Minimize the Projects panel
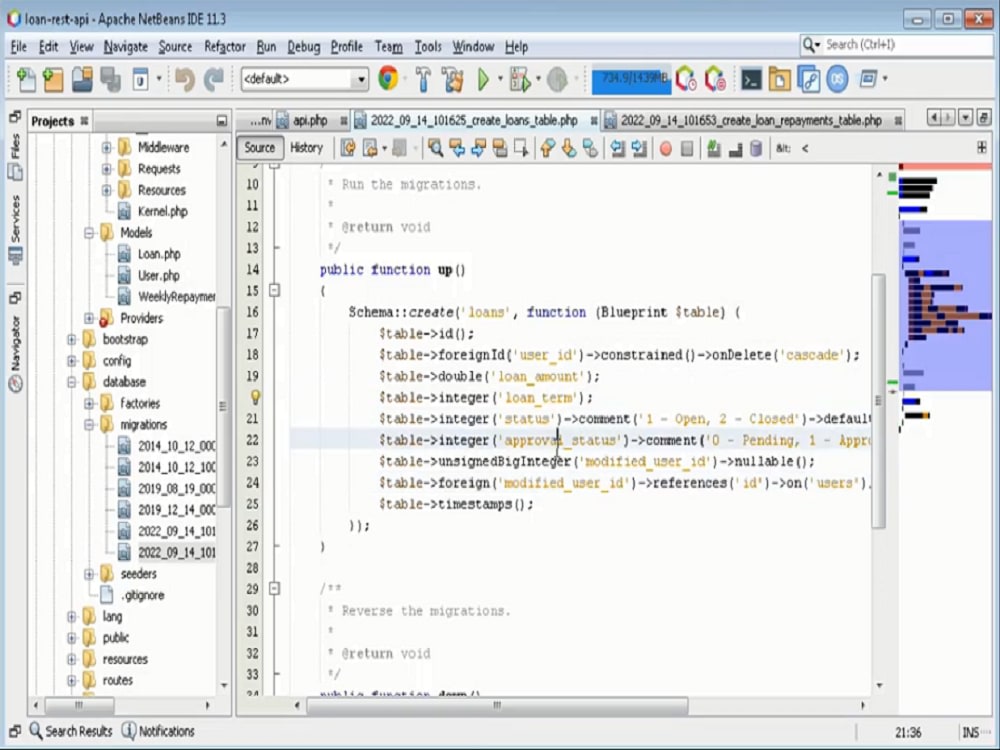Viewport: 1000px width, 750px height. click(221, 121)
